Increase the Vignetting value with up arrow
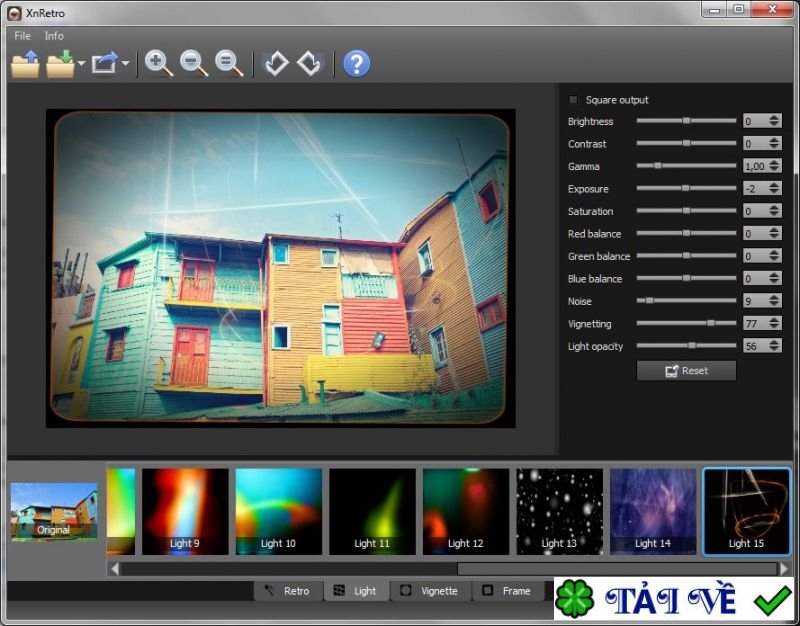Image resolution: width=800 pixels, height=626 pixels. (x=774, y=320)
